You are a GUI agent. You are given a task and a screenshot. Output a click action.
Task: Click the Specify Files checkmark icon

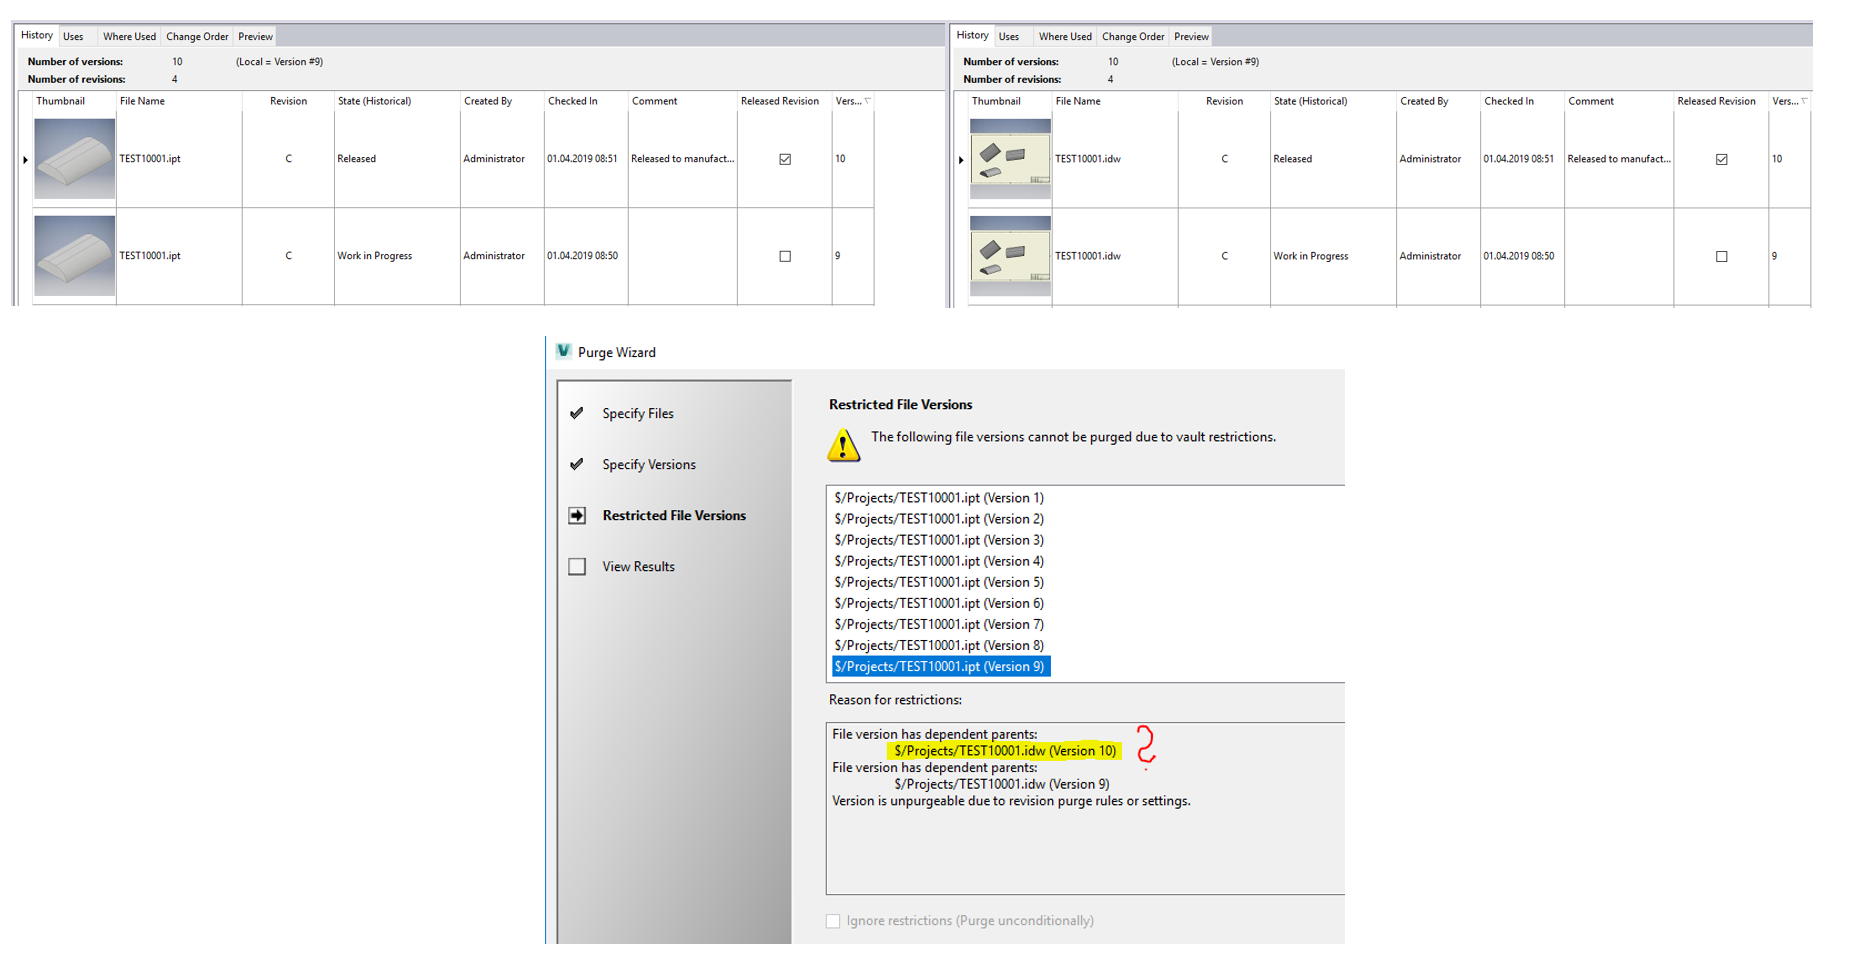pyautogui.click(x=577, y=413)
